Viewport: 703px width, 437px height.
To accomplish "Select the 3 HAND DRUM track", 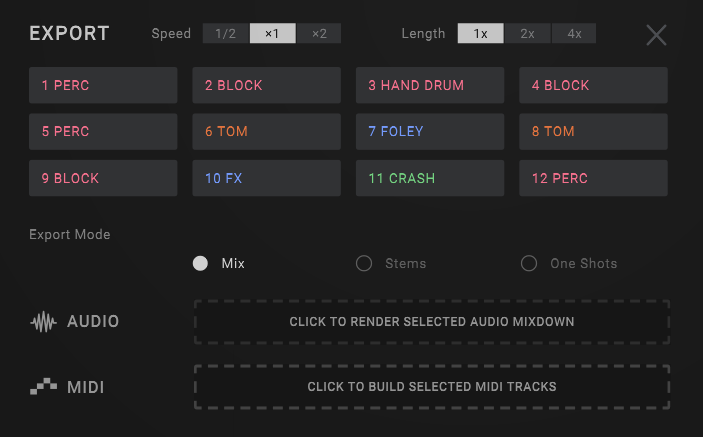I will click(x=430, y=86).
